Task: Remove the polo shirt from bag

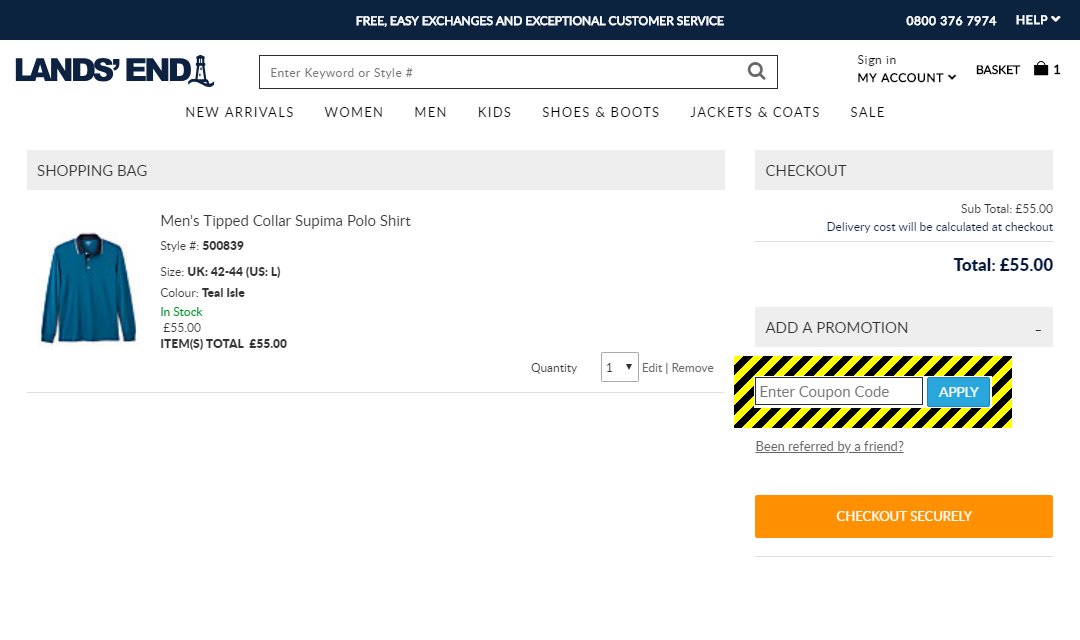Action: click(x=692, y=368)
